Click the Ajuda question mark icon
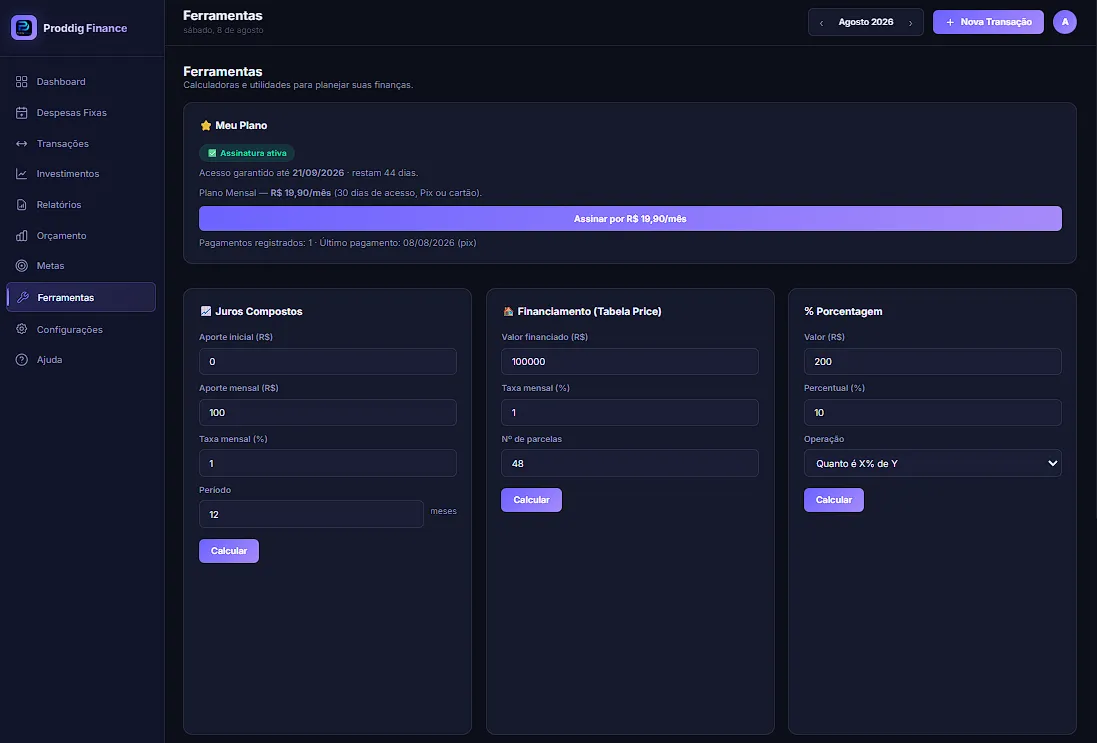 click(x=22, y=360)
